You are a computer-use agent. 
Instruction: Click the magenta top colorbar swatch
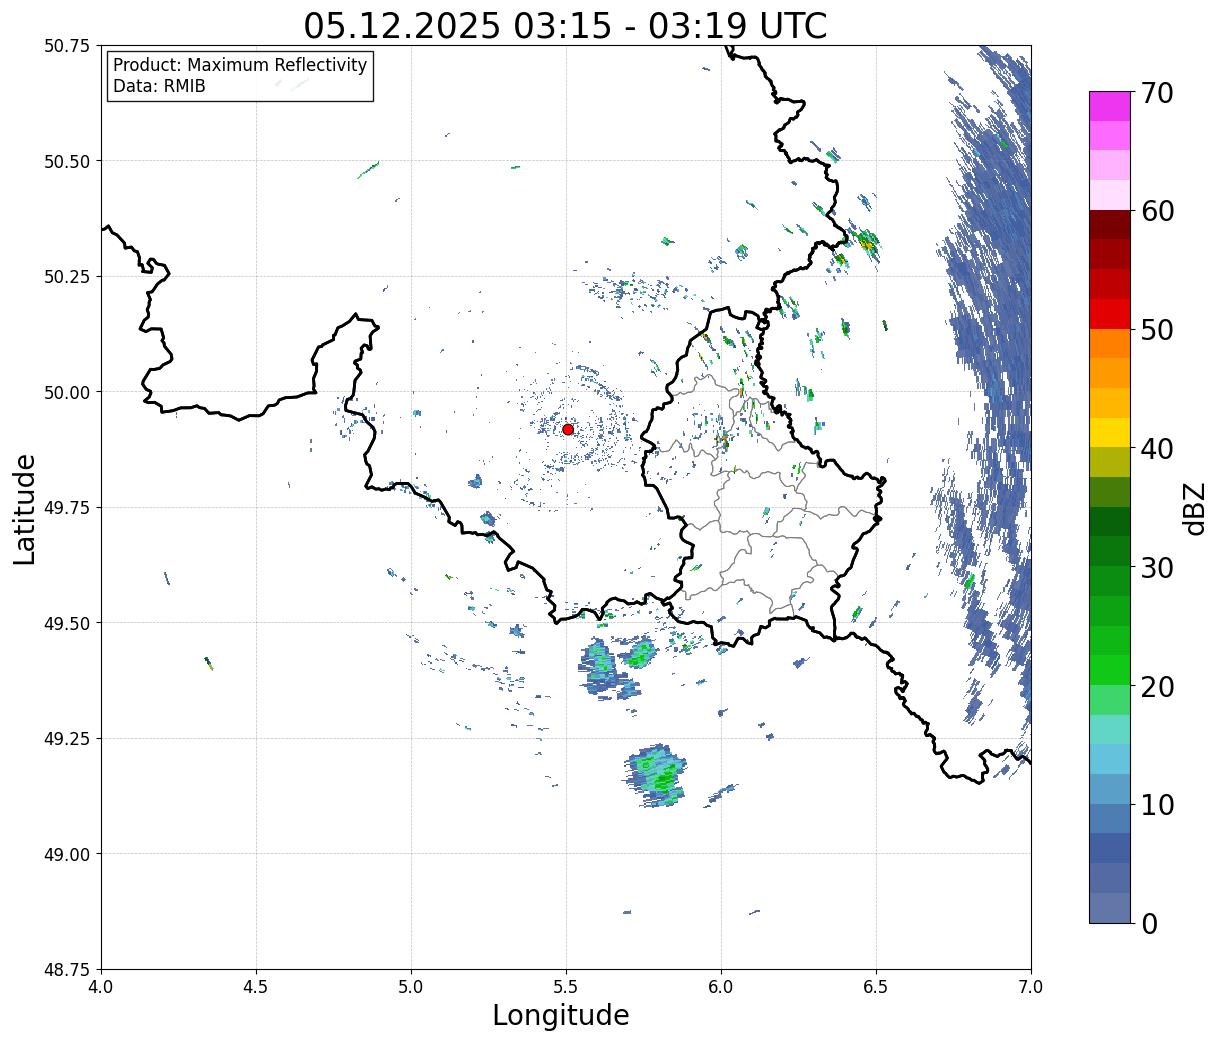tap(1110, 106)
